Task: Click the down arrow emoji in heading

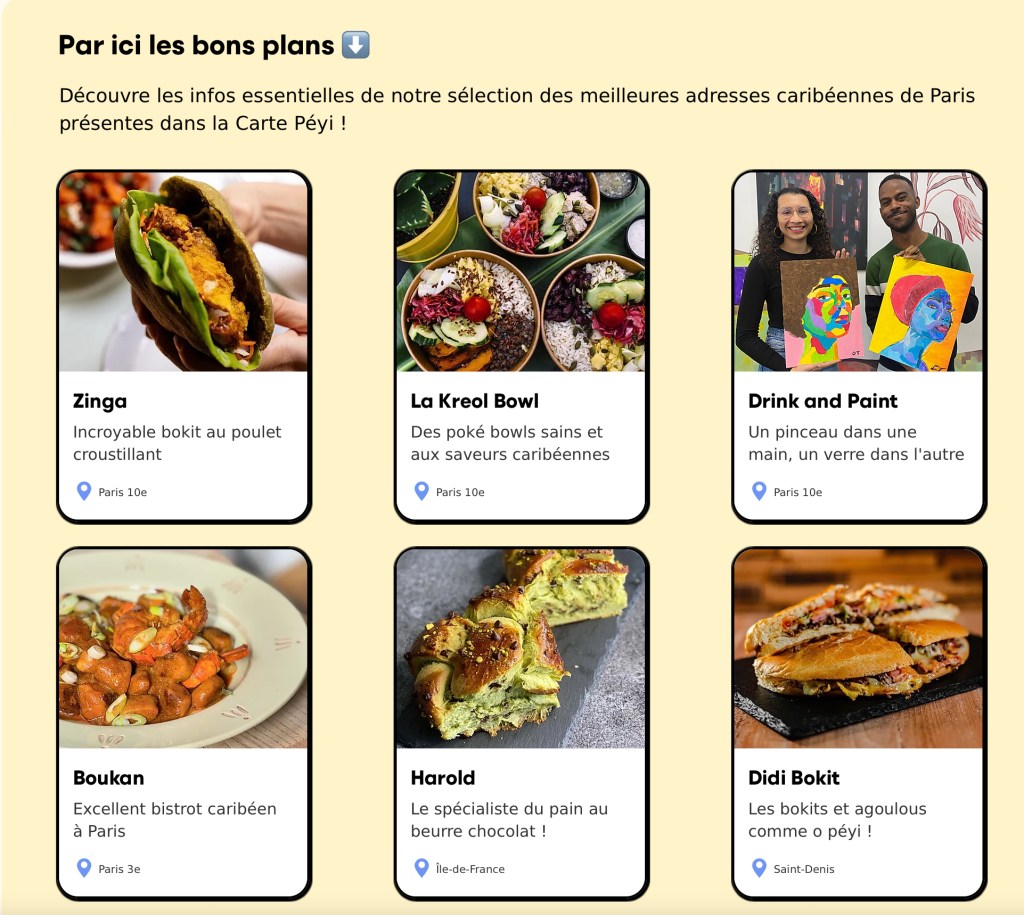Action: tap(356, 45)
